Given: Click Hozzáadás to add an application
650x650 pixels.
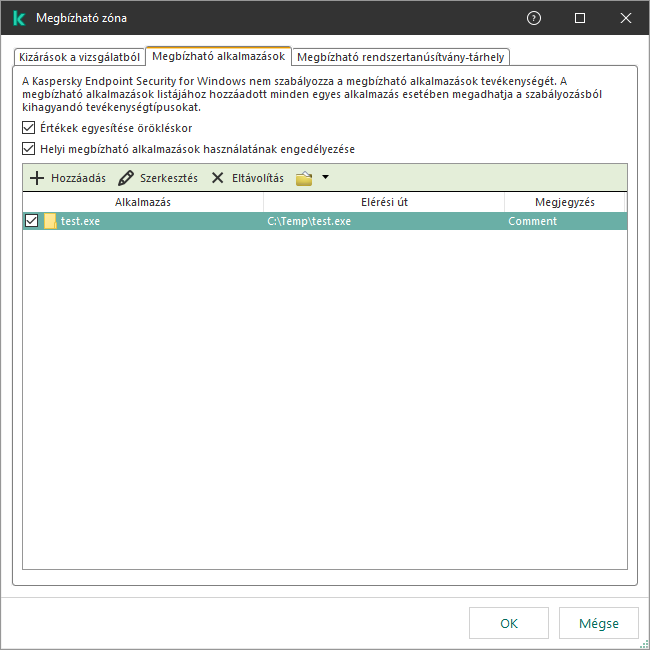Looking at the screenshot, I should tap(68, 178).
